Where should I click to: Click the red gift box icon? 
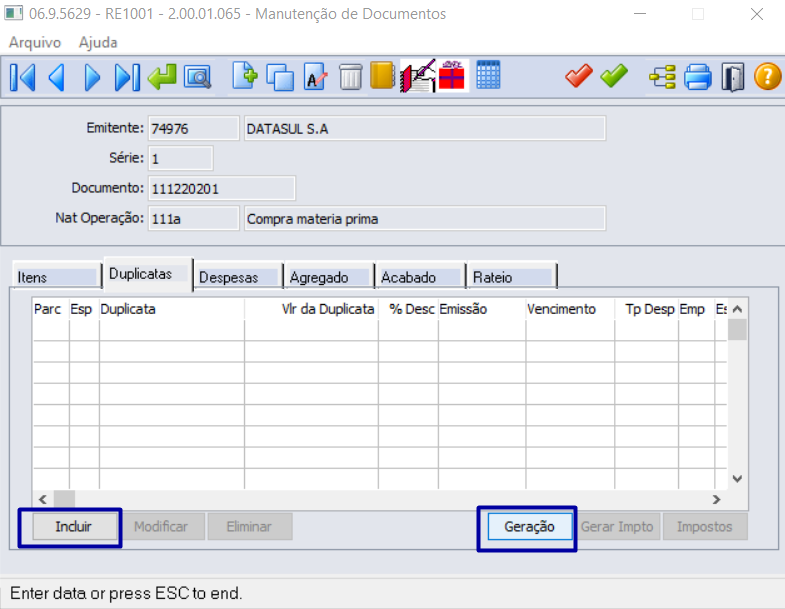[x=452, y=75]
